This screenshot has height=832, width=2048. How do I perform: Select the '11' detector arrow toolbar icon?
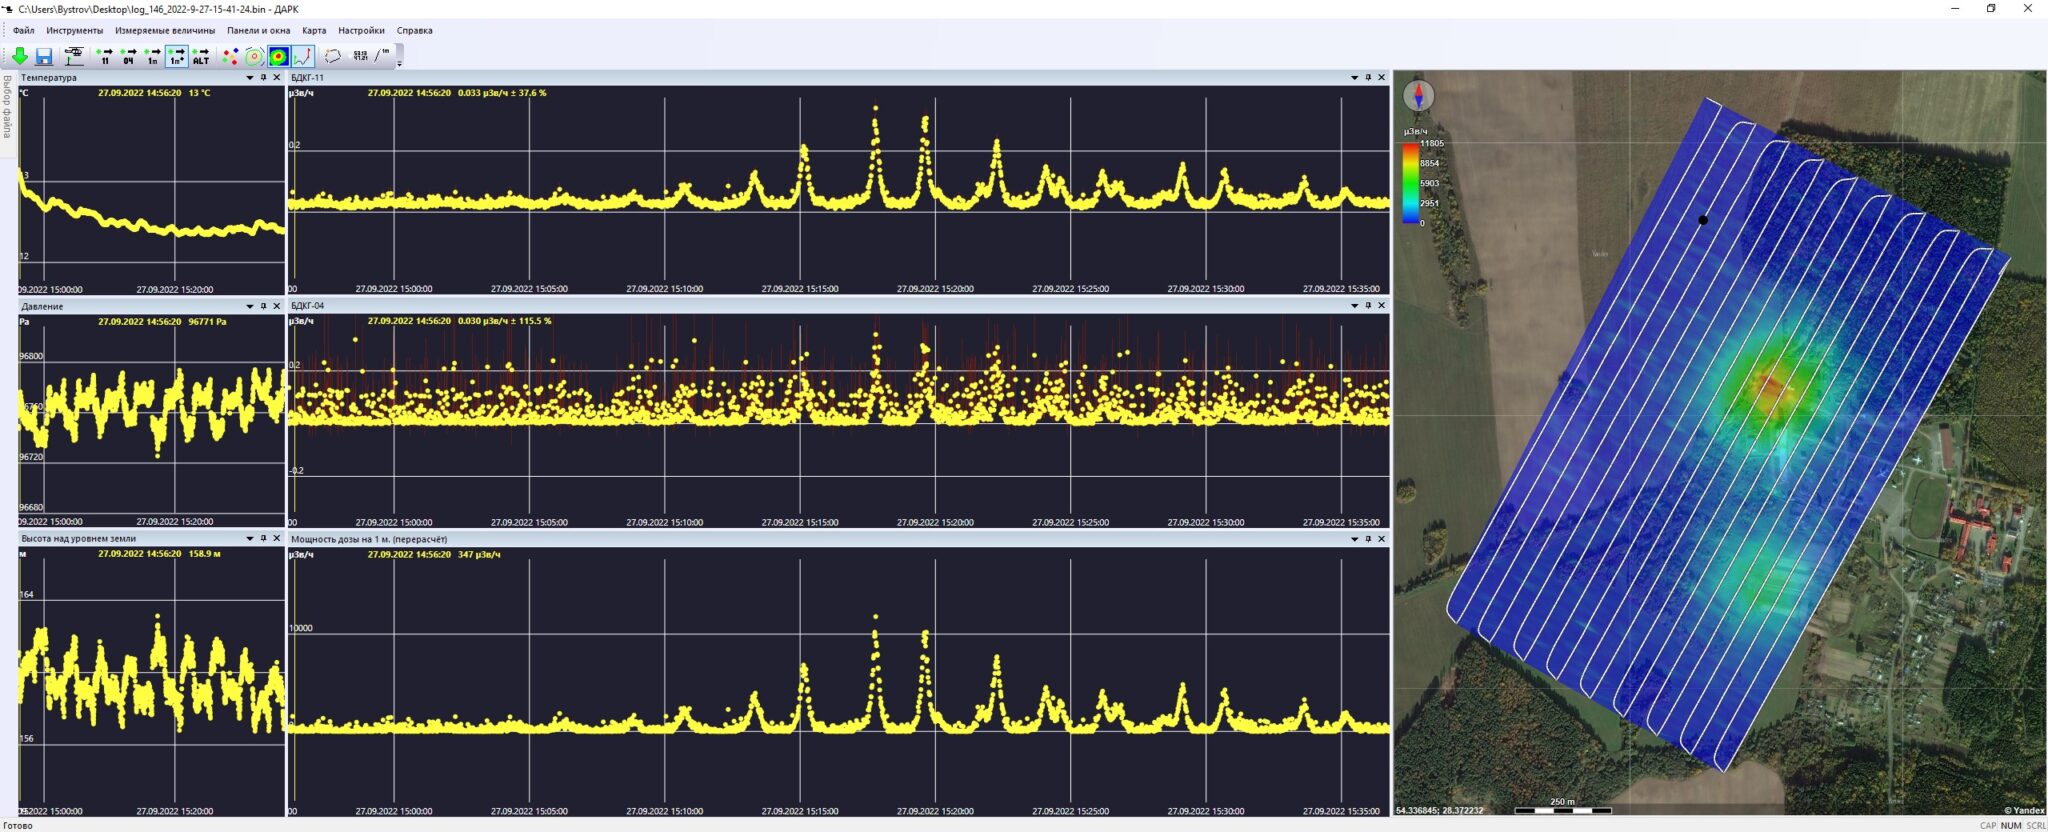[104, 56]
